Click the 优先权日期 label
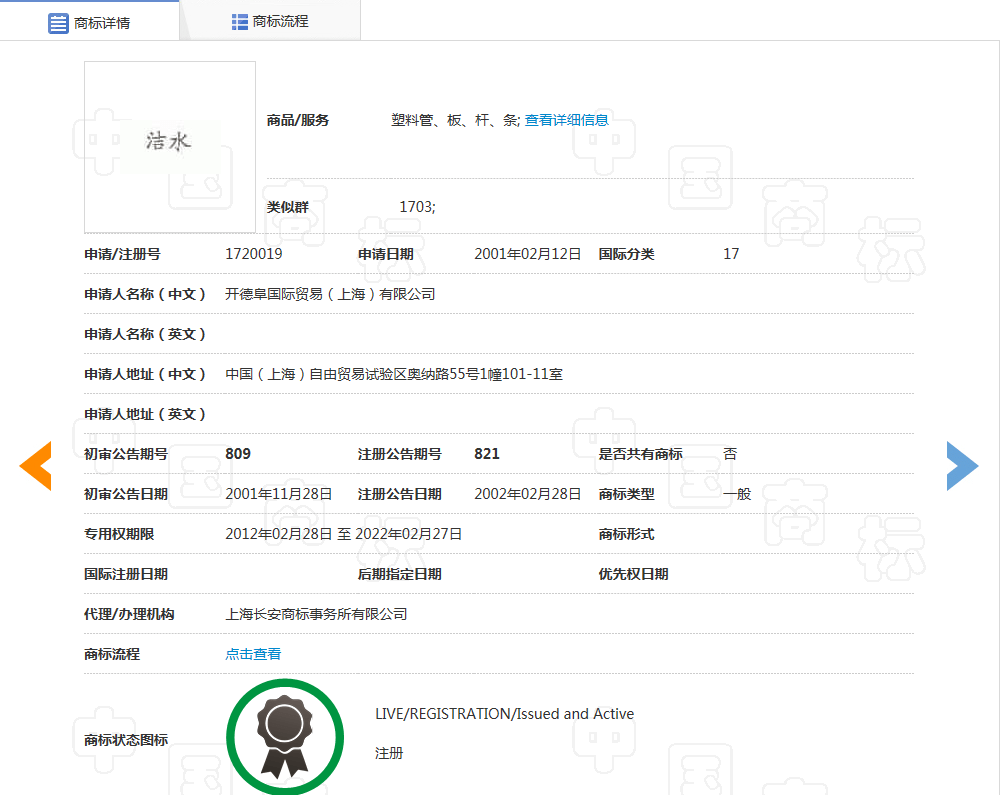Image resolution: width=1000 pixels, height=795 pixels. click(633, 574)
